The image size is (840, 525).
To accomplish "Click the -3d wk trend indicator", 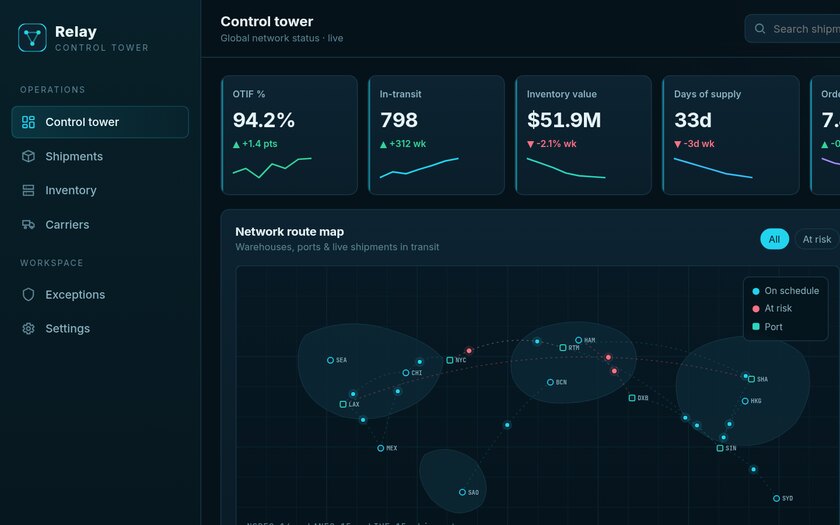I will 694,144.
